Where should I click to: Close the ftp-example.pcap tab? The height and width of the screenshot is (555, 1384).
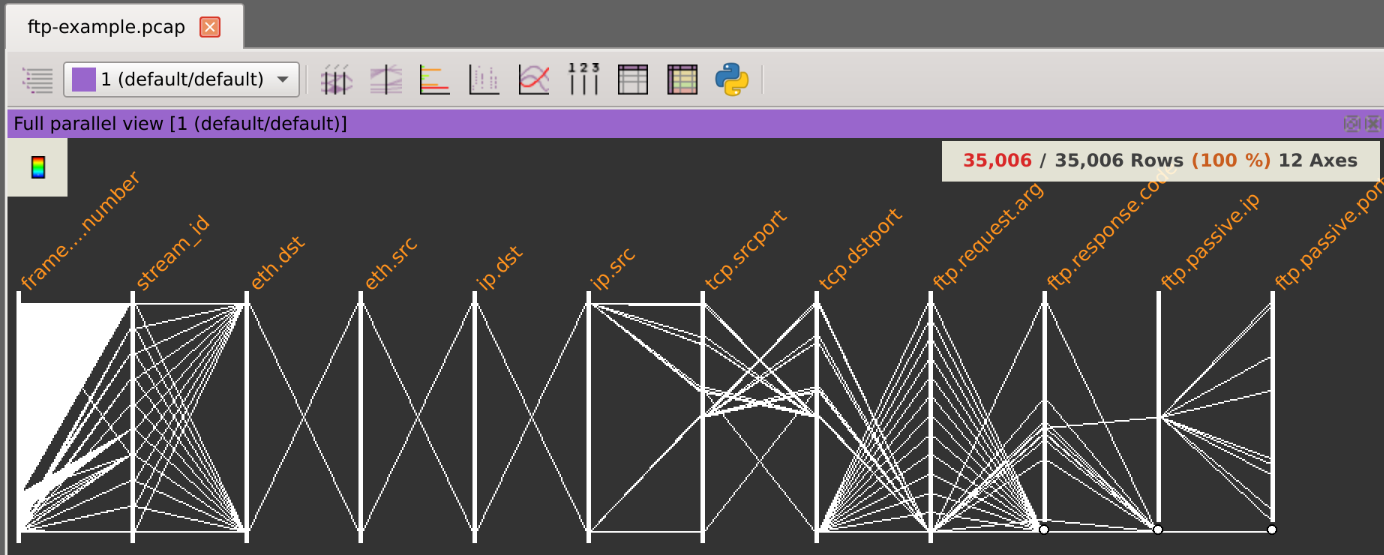[x=210, y=27]
